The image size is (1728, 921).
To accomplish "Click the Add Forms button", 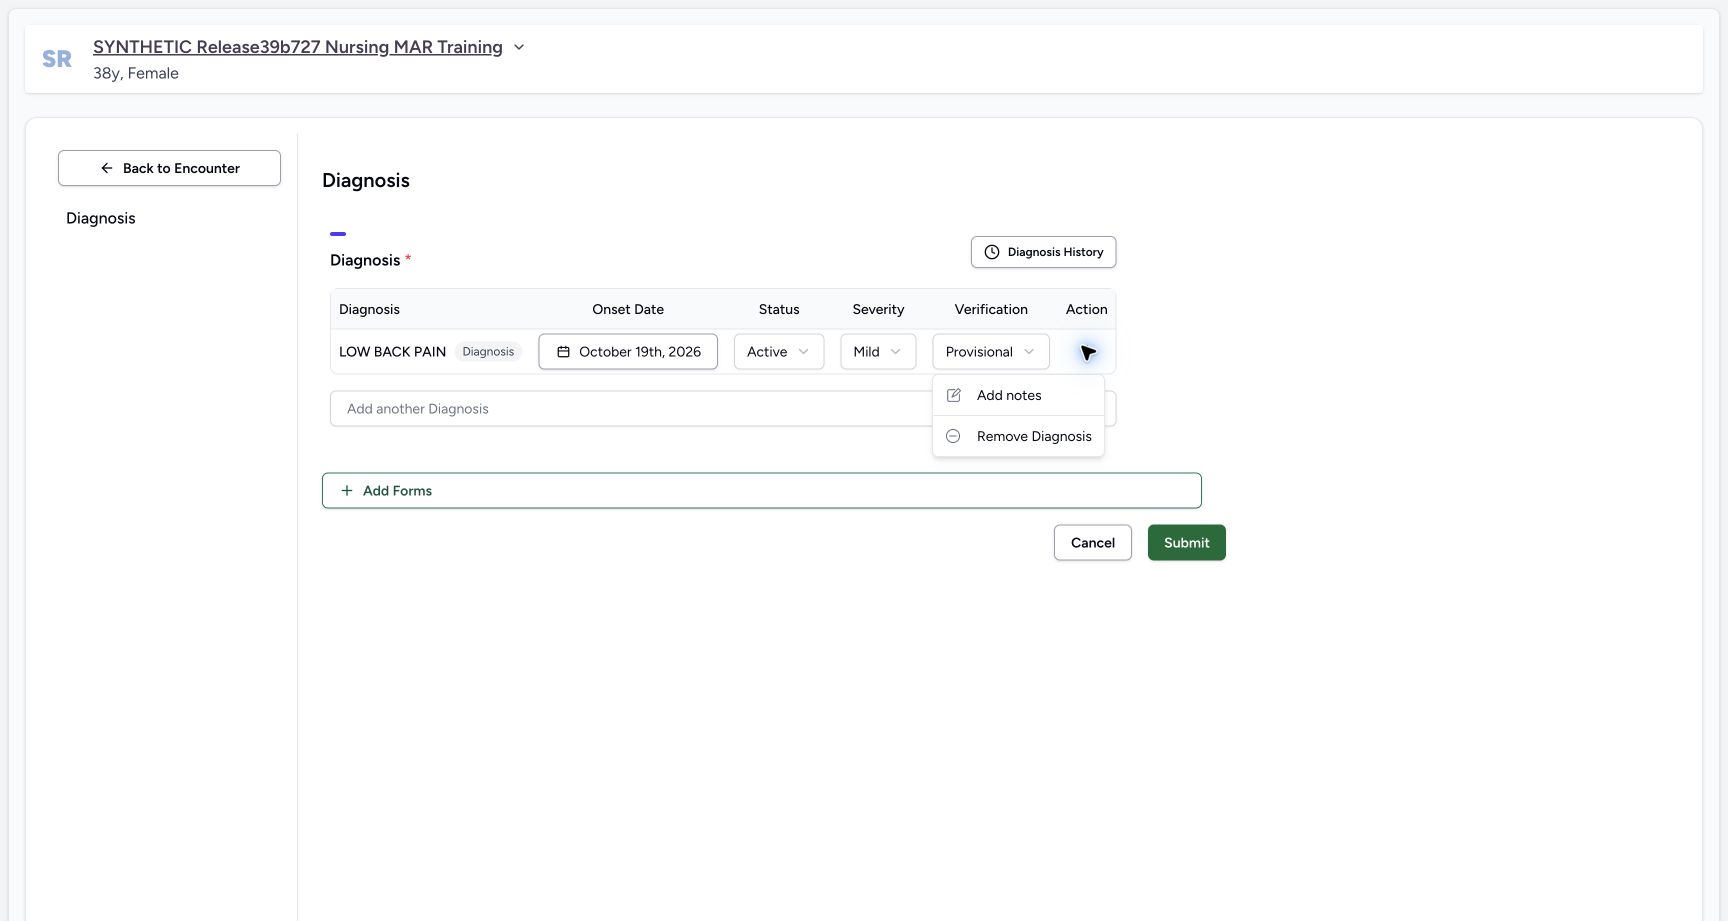I will 762,491.
